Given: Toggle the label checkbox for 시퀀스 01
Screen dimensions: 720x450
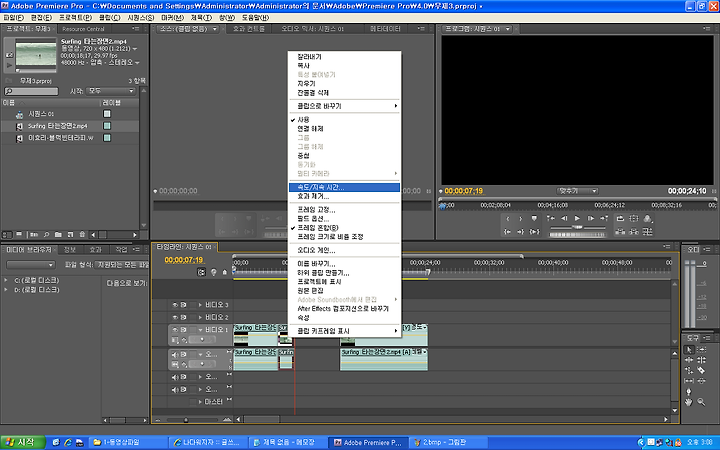Looking at the screenshot, I should point(107,113).
